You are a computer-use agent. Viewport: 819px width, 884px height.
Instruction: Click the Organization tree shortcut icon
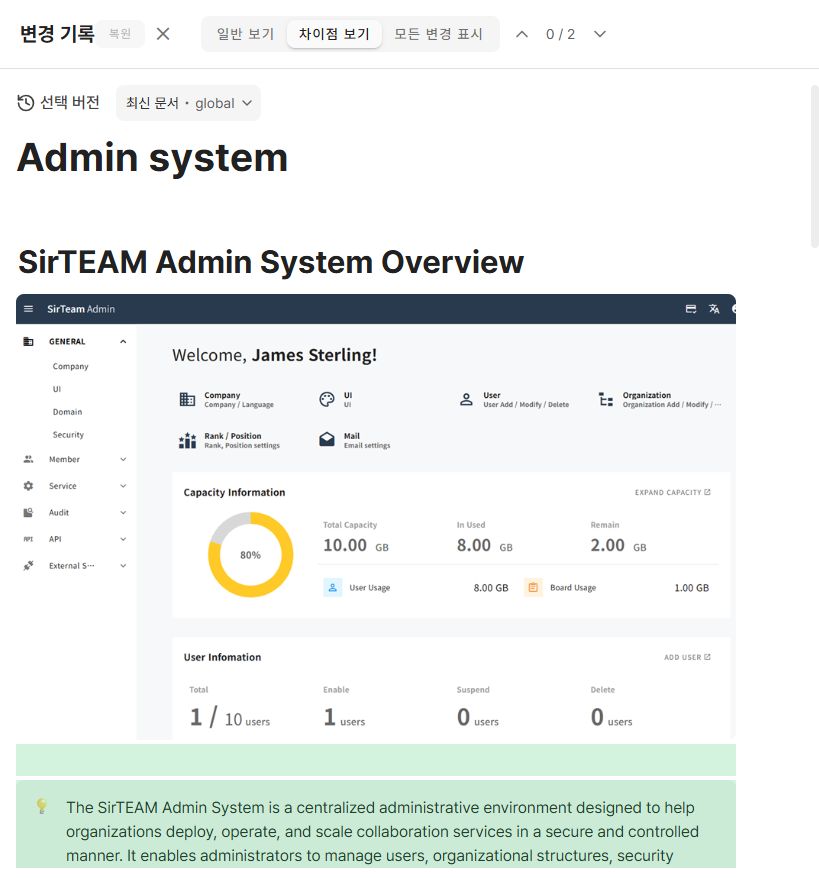[606, 400]
